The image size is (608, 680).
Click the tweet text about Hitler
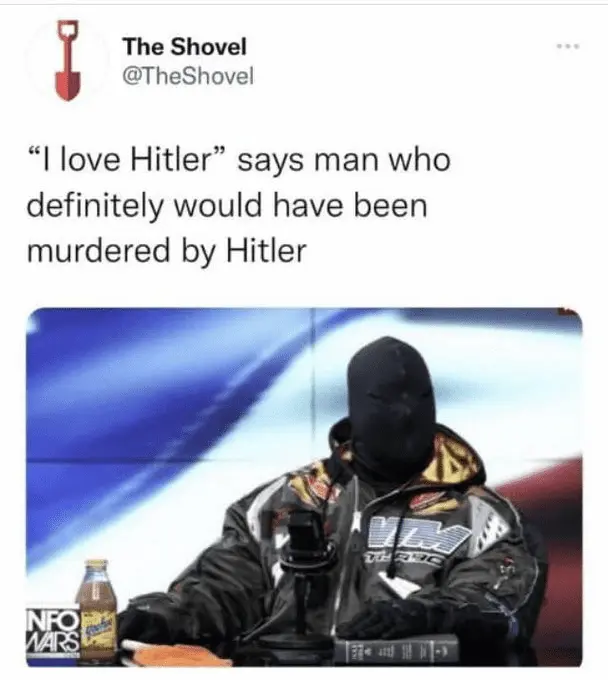click(x=239, y=205)
